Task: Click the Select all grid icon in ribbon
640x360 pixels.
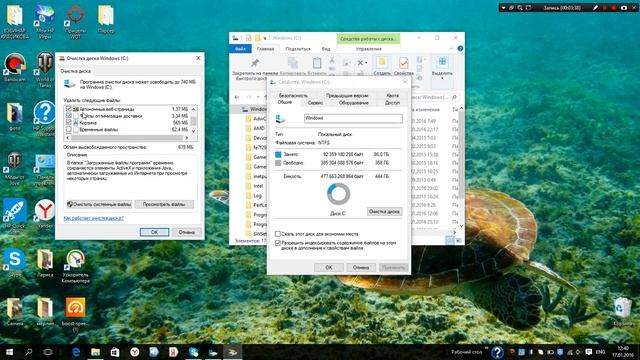Action: (442, 62)
